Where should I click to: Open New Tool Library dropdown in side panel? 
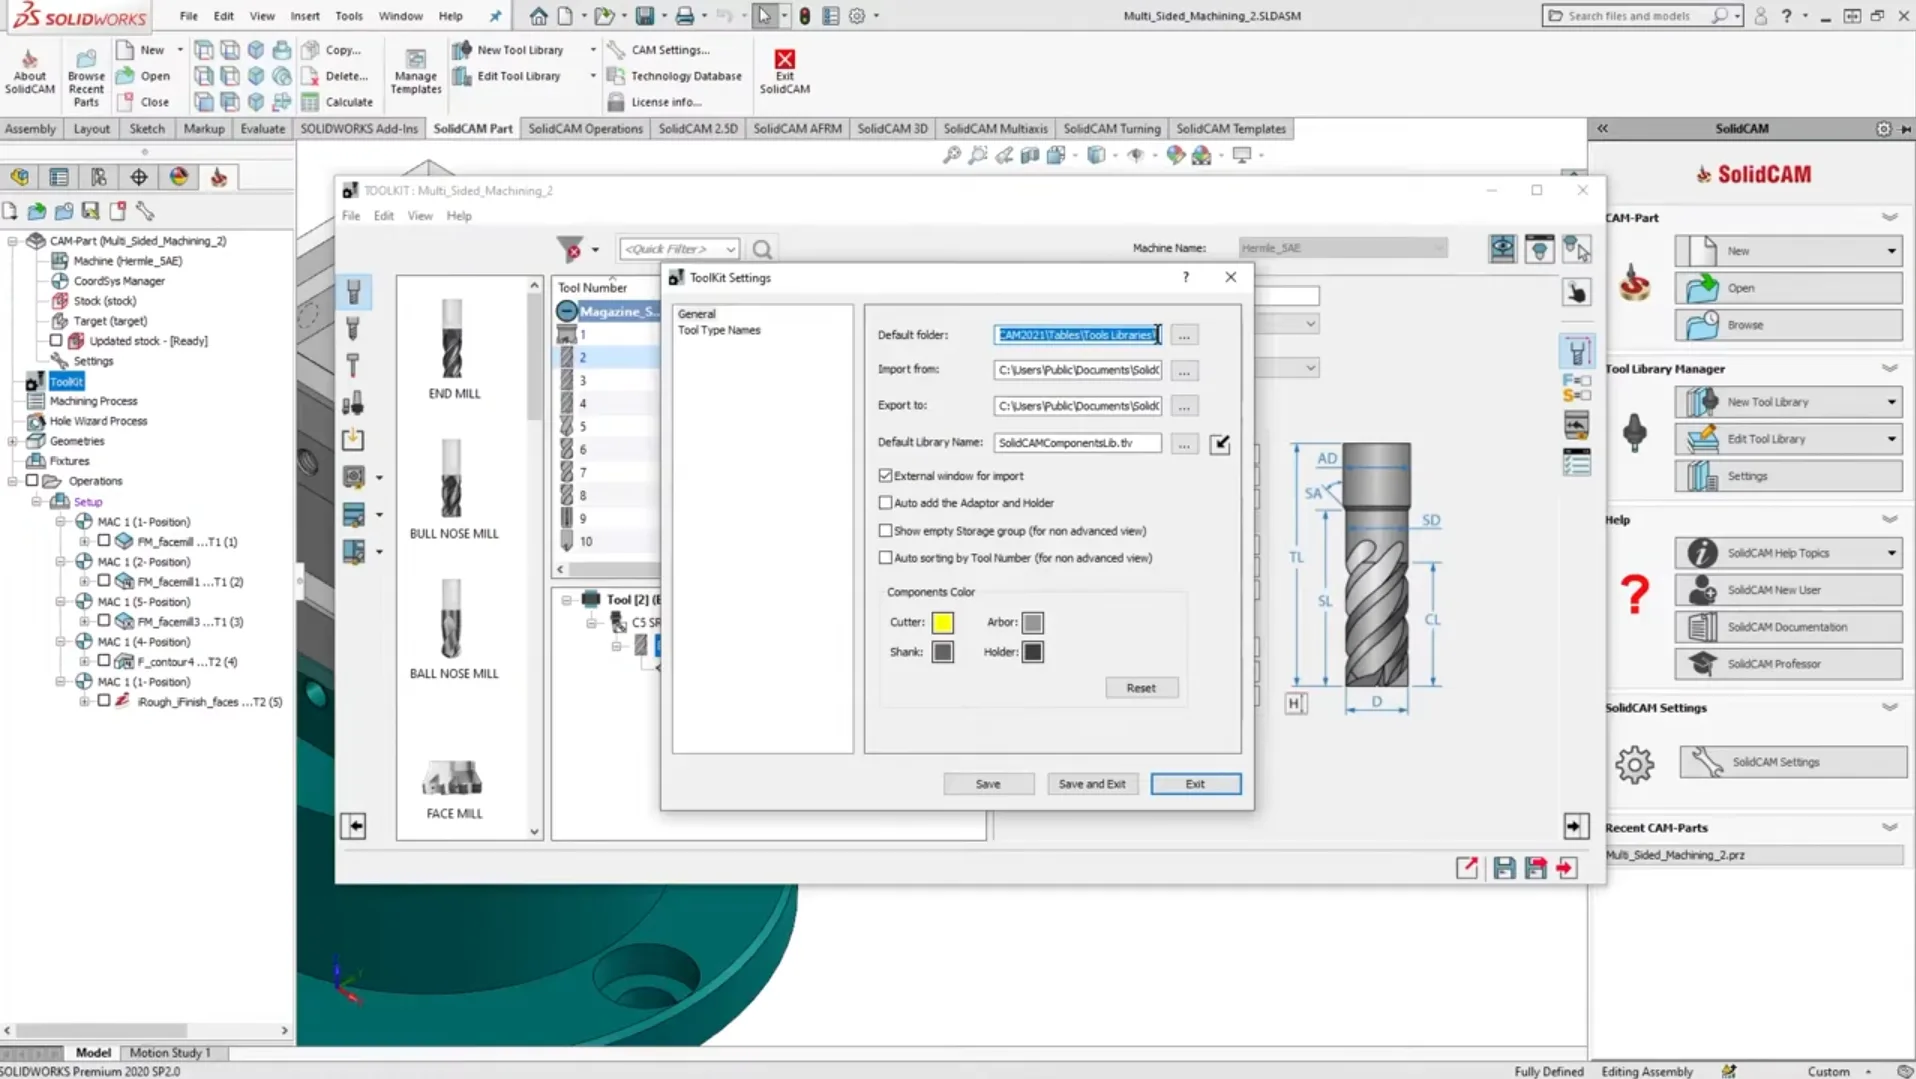[1891, 402]
